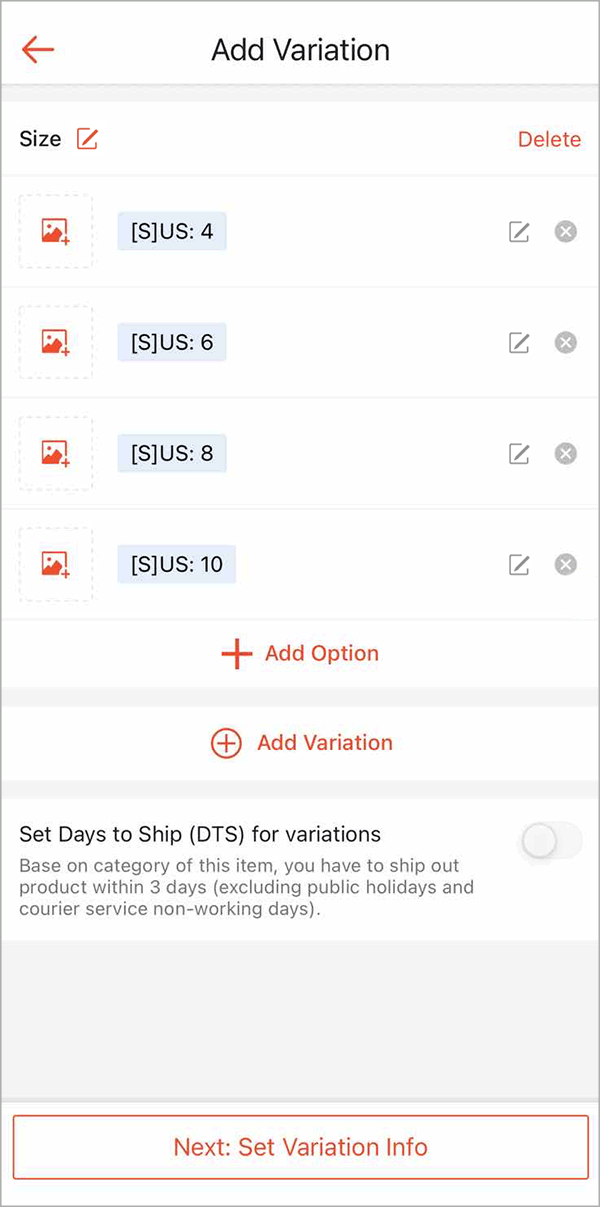Image resolution: width=600 pixels, height=1207 pixels.
Task: Edit the Size variation name with pencil icon
Action: pos(86,138)
